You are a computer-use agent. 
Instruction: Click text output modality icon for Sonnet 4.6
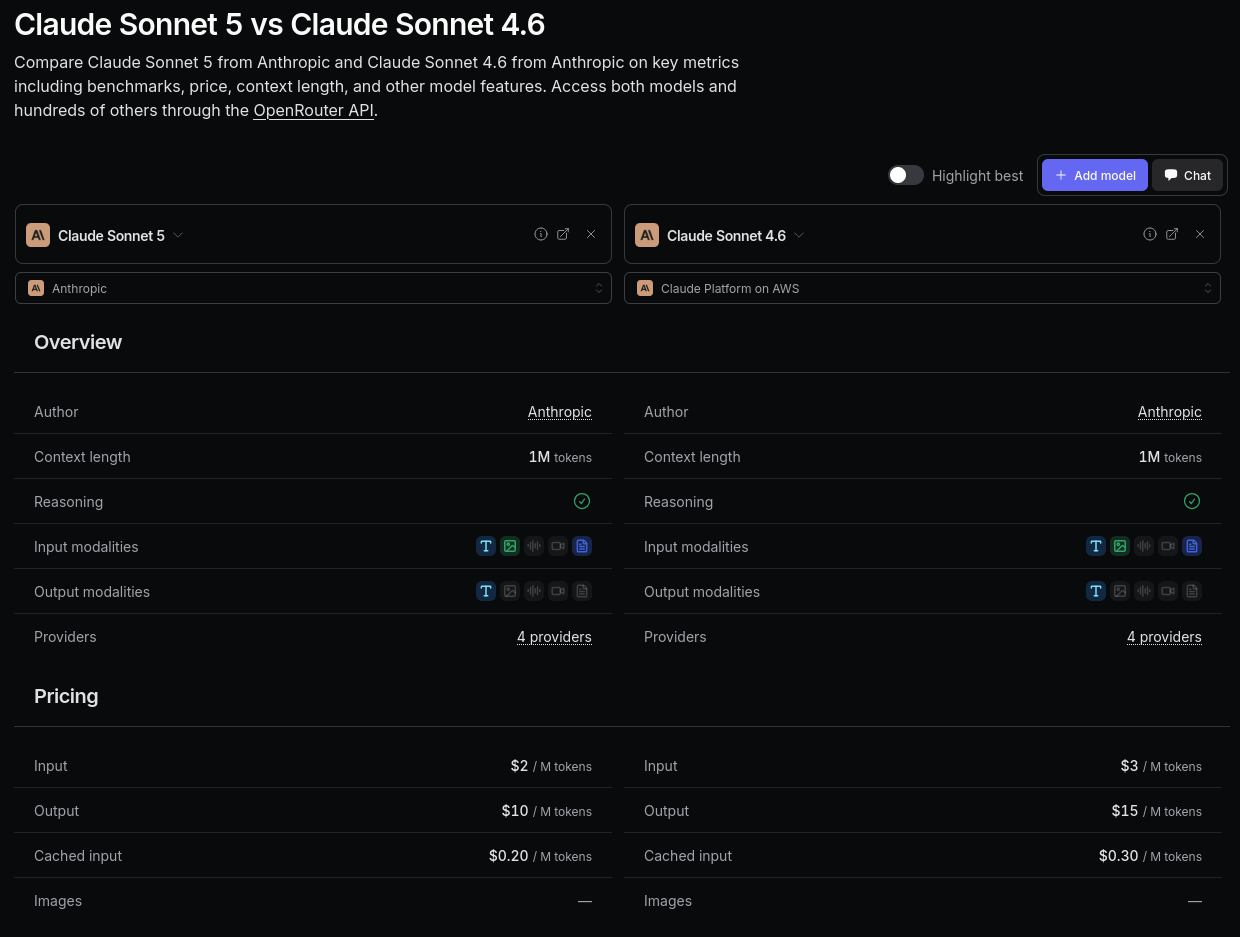[1096, 591]
